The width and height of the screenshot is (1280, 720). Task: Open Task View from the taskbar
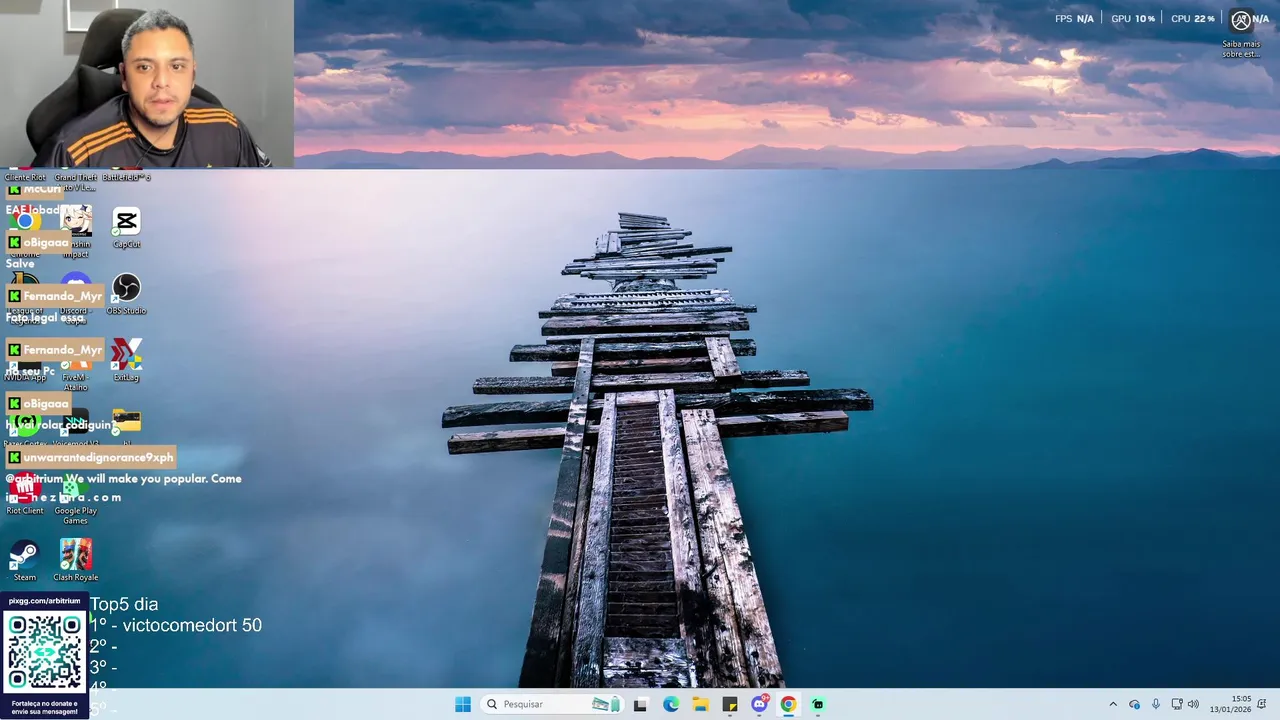click(x=640, y=704)
